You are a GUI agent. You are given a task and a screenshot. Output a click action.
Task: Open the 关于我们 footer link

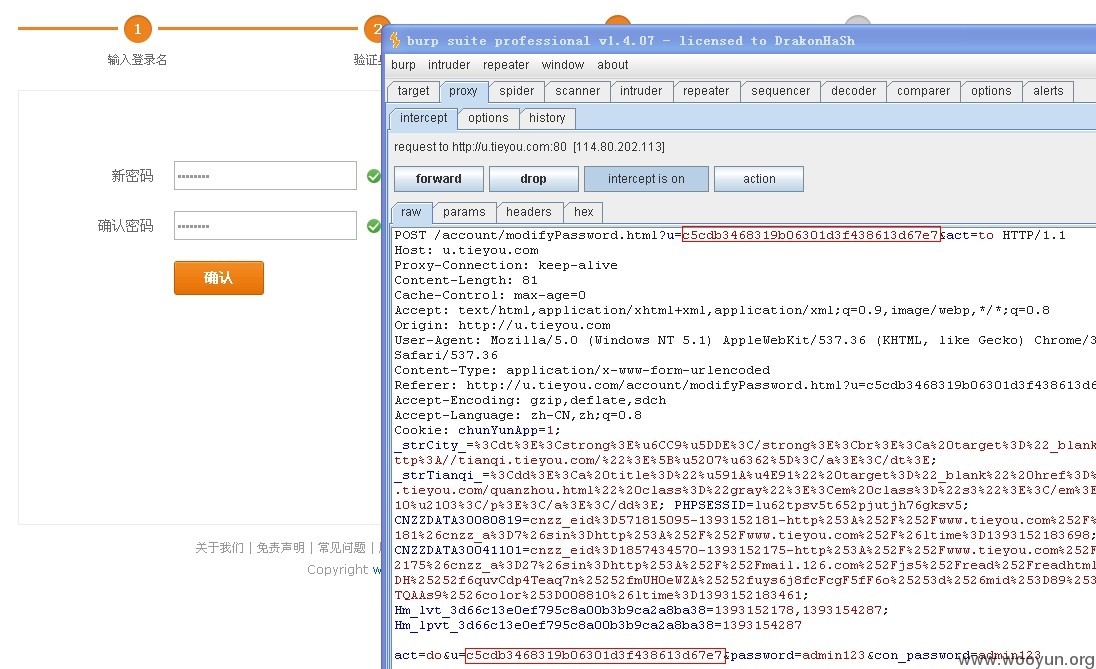tap(219, 547)
